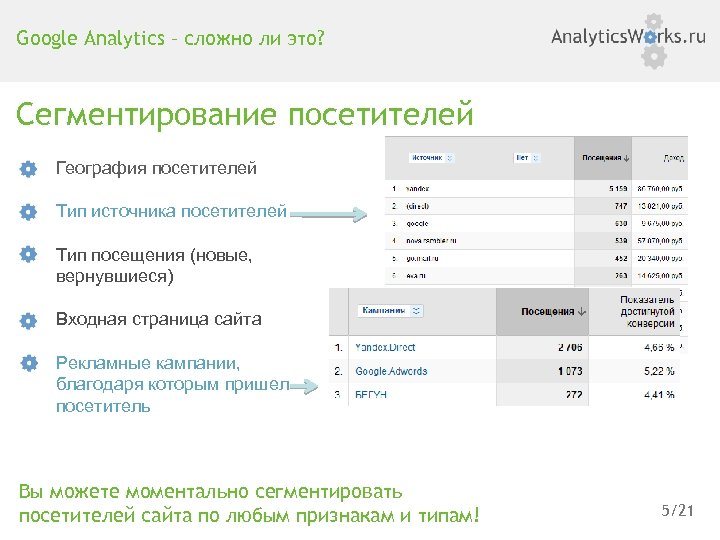720x540 pixels.
Task: Click header title Google Analytics – сложно ли это?
Action: 170,38
